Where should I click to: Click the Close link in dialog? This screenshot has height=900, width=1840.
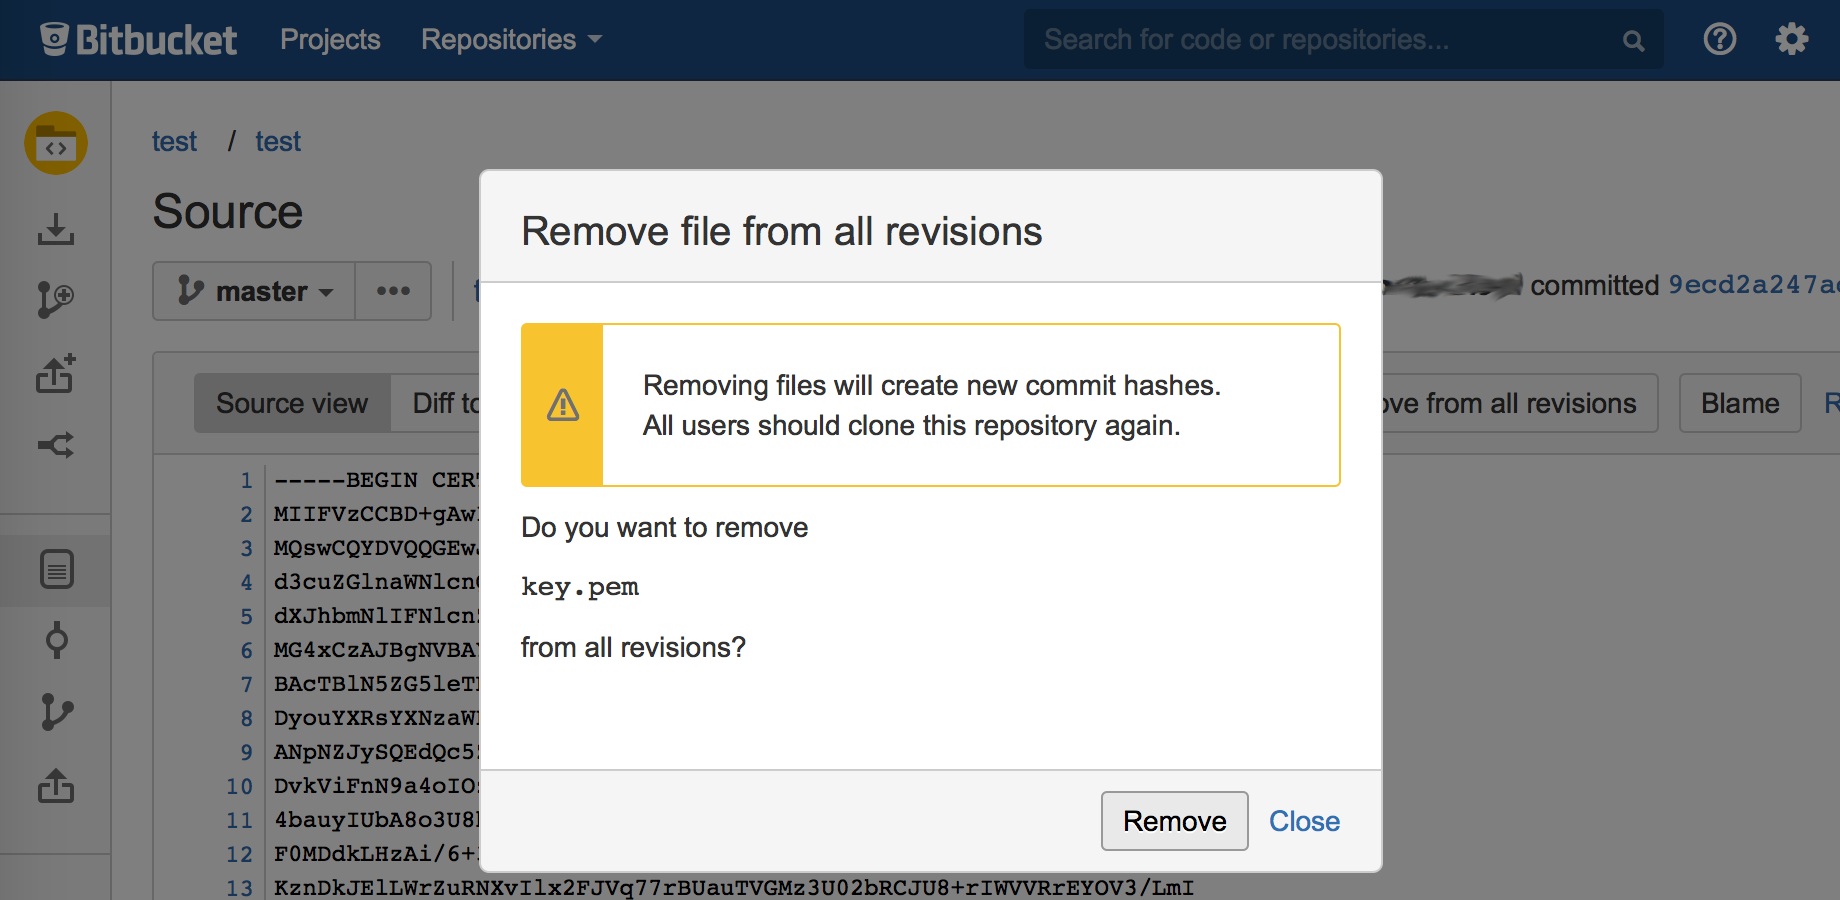[x=1304, y=821]
